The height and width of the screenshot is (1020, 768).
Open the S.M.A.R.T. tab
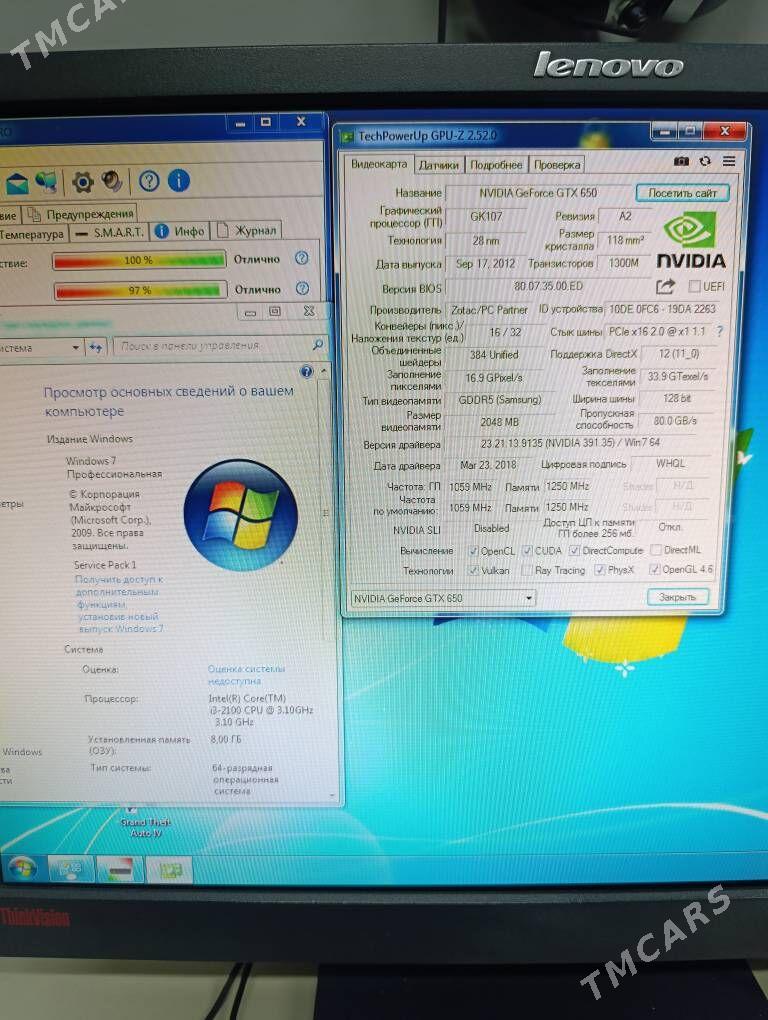110,232
